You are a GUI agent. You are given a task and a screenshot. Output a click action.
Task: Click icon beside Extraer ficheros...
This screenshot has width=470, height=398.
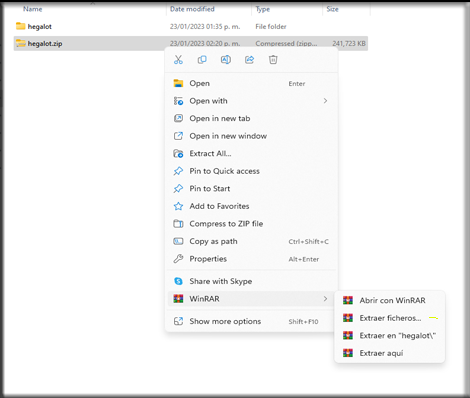pyautogui.click(x=348, y=318)
